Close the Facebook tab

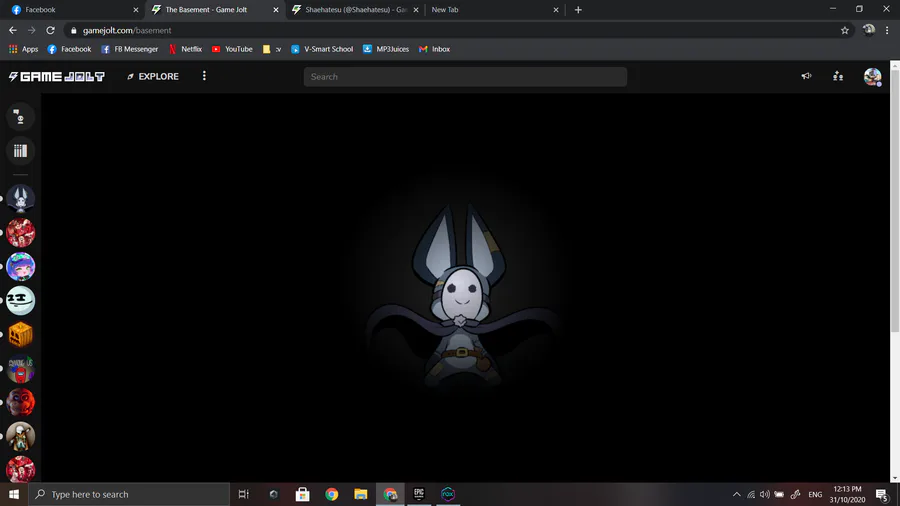136,10
